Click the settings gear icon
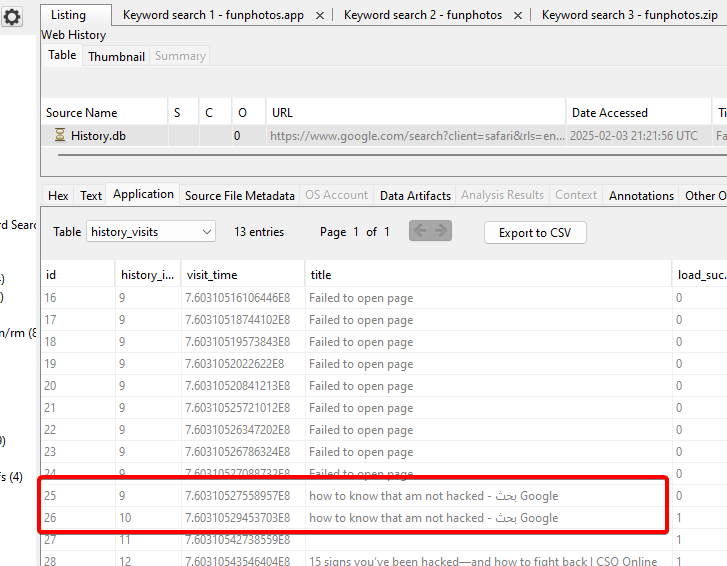 (x=12, y=17)
